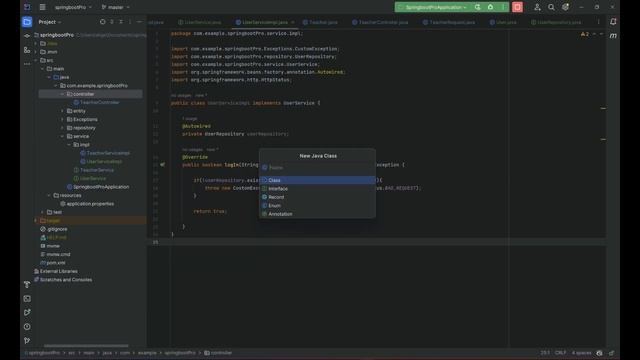
Task: Collapse the impl package
Action: (69, 145)
